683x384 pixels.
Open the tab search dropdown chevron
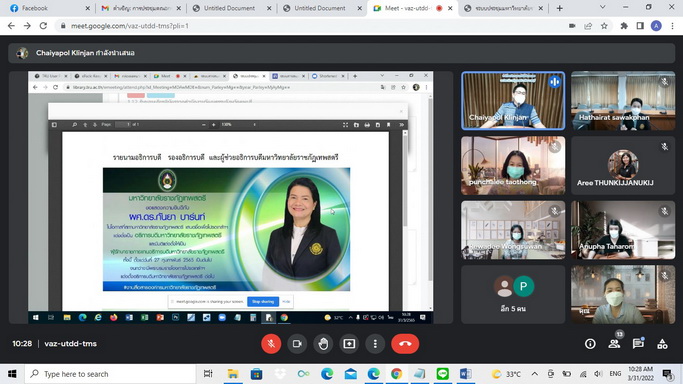pyautogui.click(x=602, y=7)
